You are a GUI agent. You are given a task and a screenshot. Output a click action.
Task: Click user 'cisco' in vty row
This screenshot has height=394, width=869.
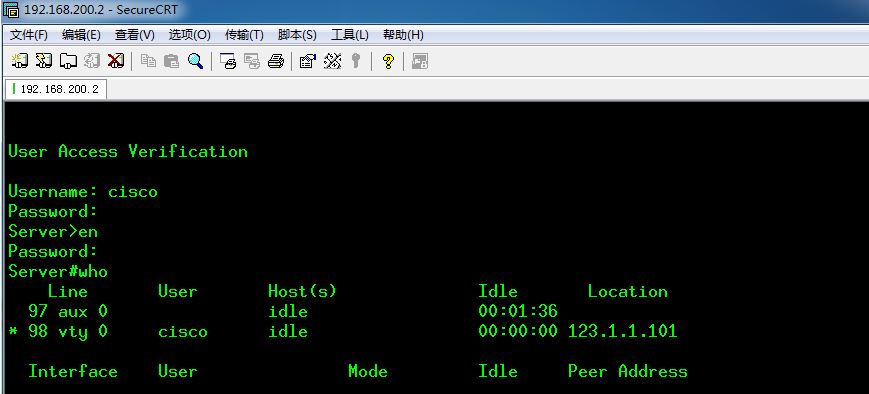[183, 331]
